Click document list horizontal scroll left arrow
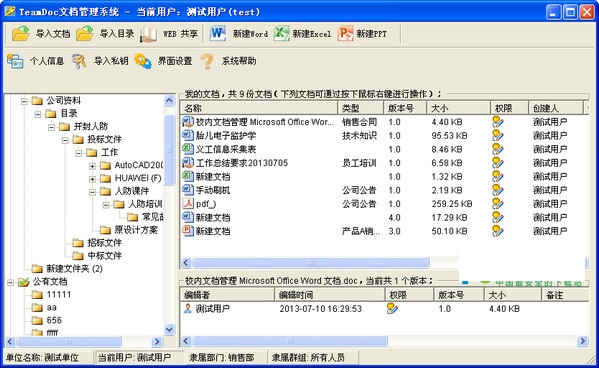 (186, 263)
